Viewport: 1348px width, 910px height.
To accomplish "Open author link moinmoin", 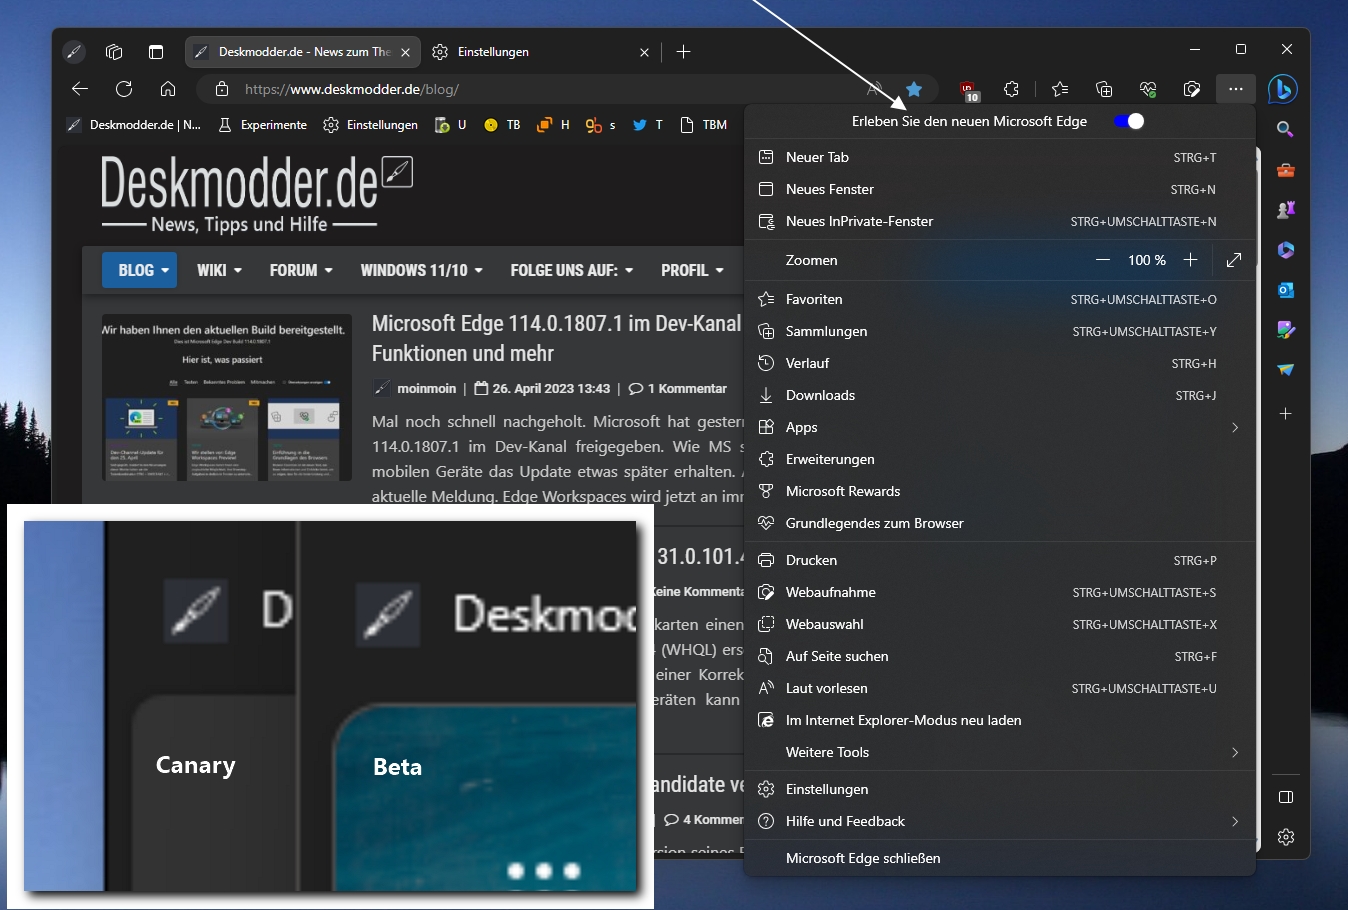I will point(426,388).
